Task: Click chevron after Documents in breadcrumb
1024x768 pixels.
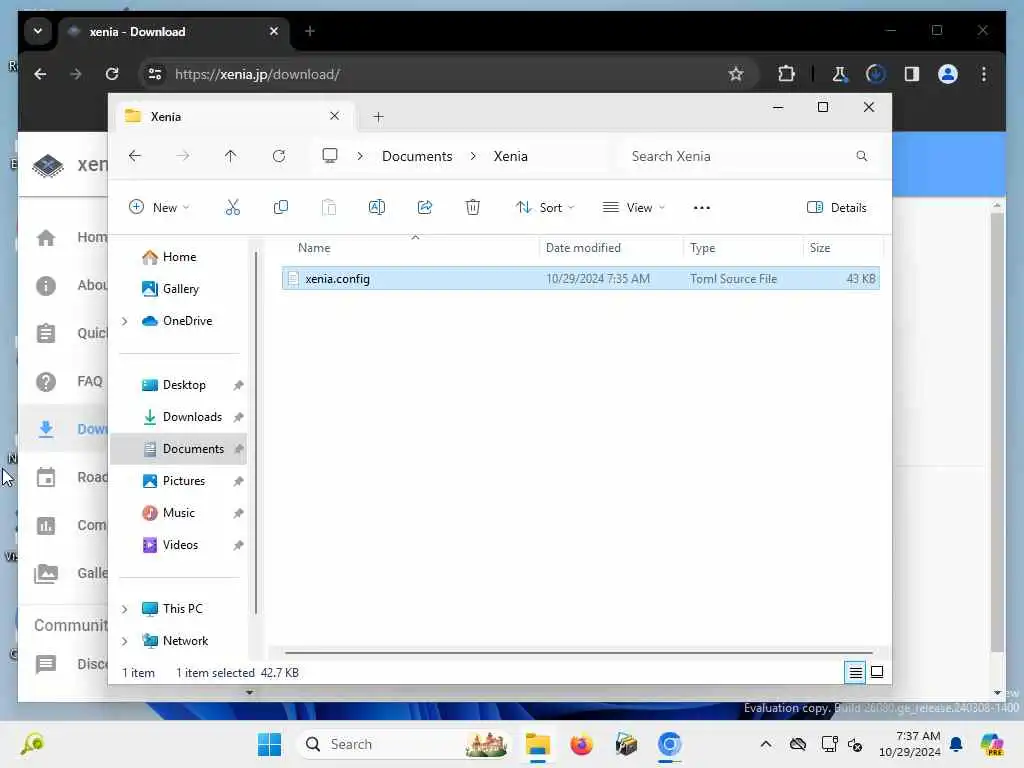Action: point(473,156)
